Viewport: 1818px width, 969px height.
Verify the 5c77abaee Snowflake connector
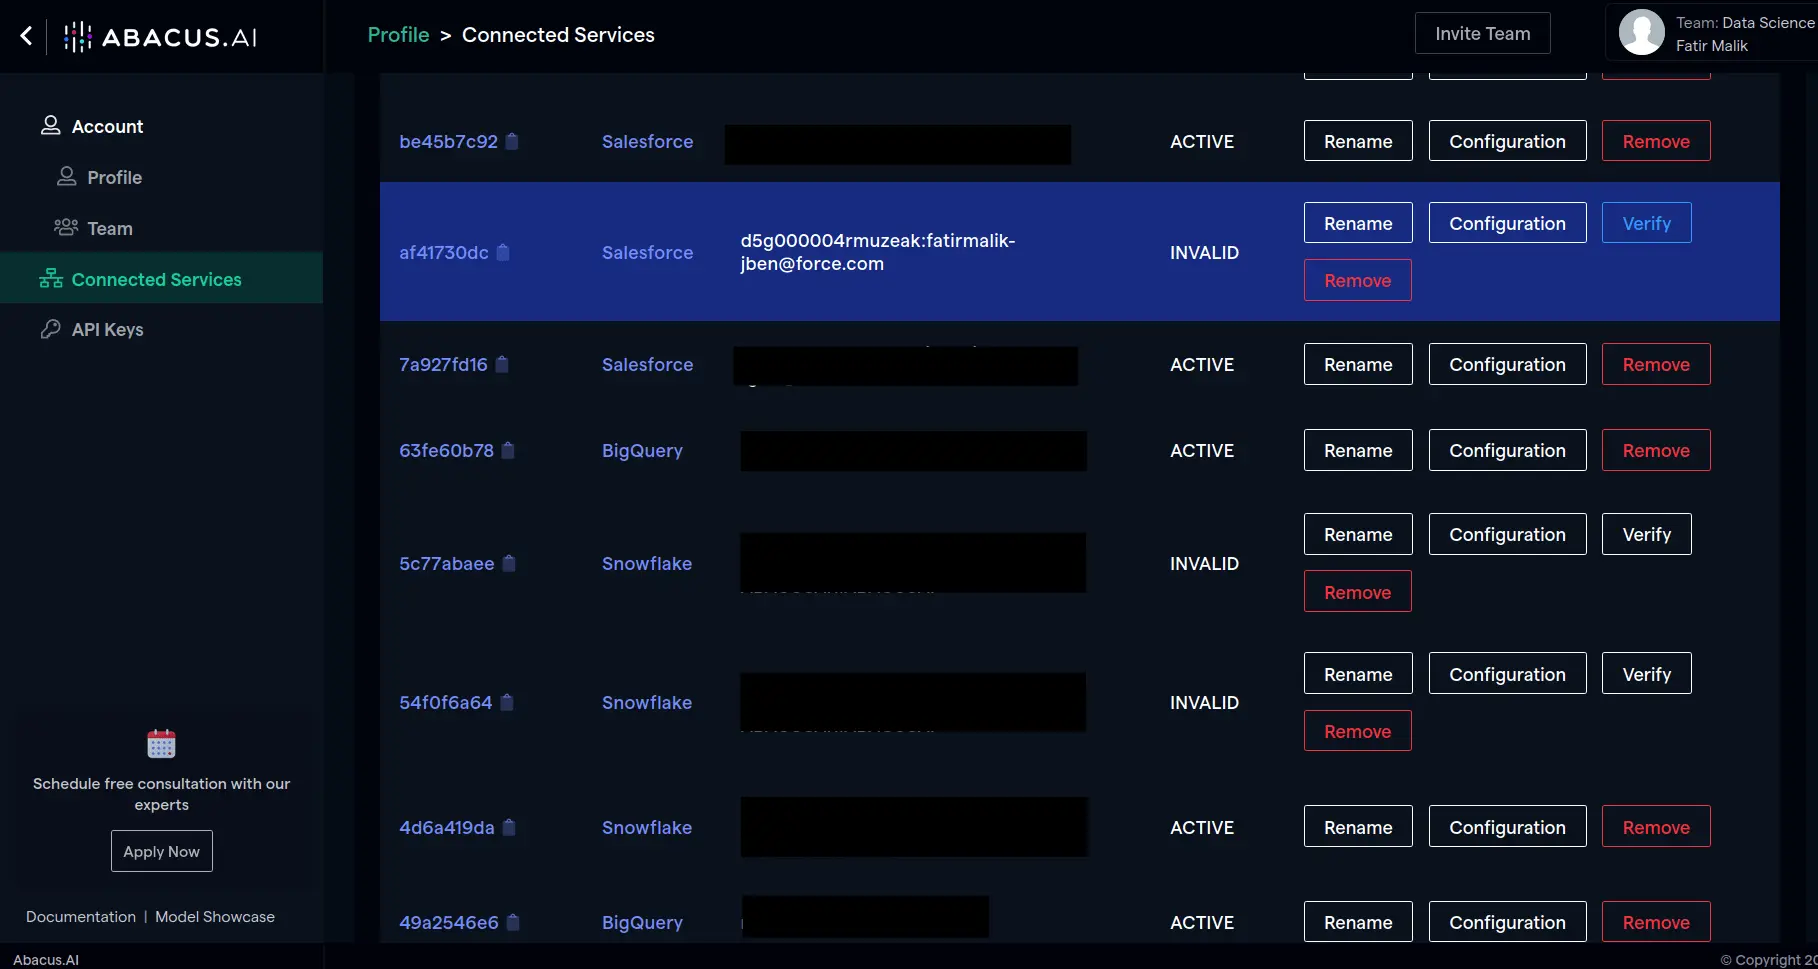coord(1647,534)
